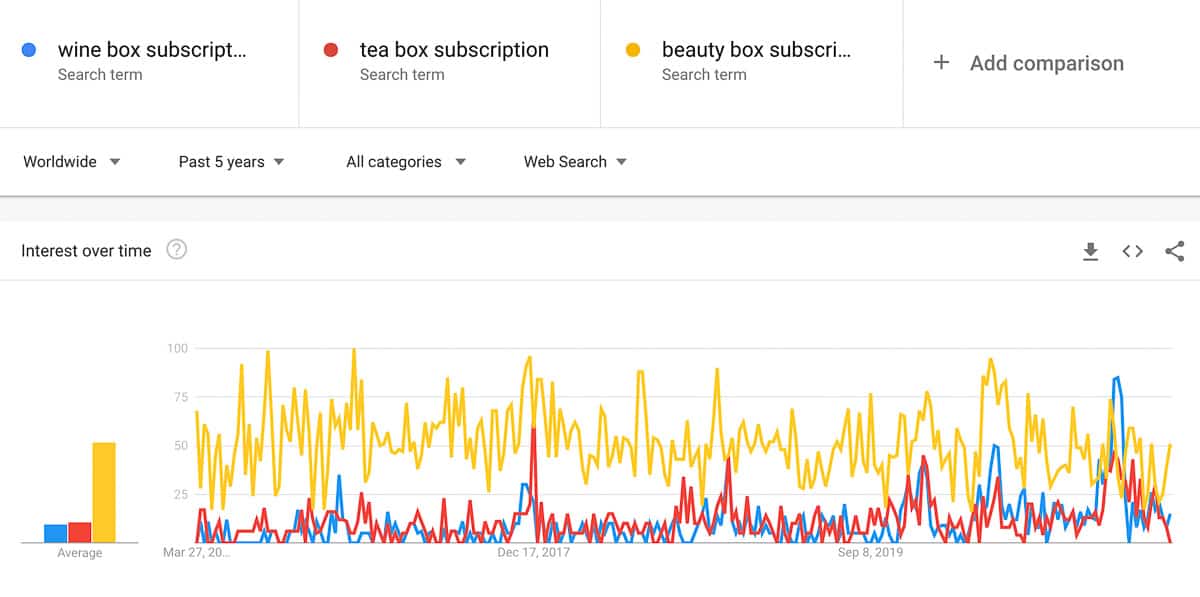Image resolution: width=1200 pixels, height=597 pixels.
Task: Click the Search term label under tea box
Action: (x=402, y=74)
